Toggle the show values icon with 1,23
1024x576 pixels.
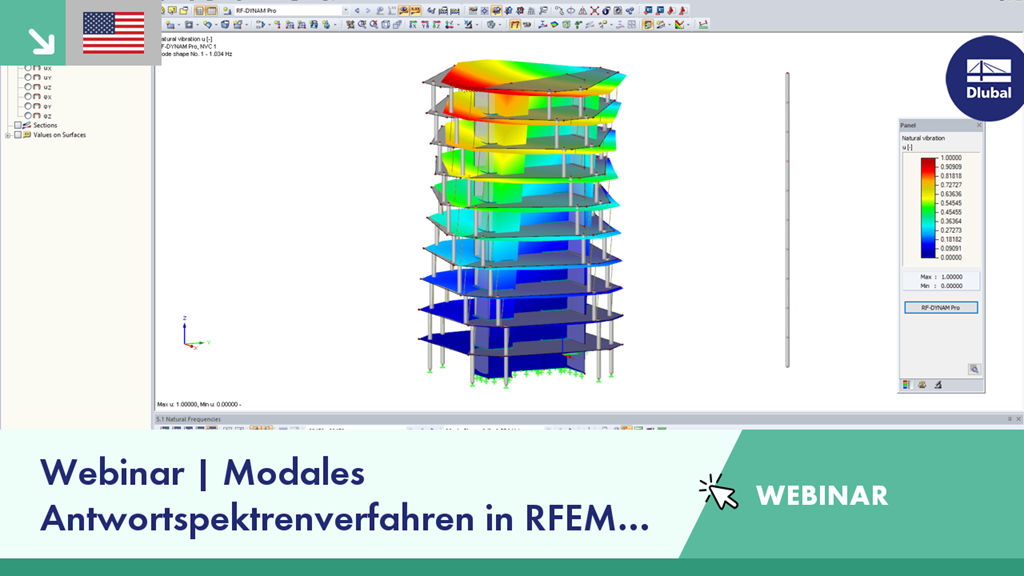(415, 10)
